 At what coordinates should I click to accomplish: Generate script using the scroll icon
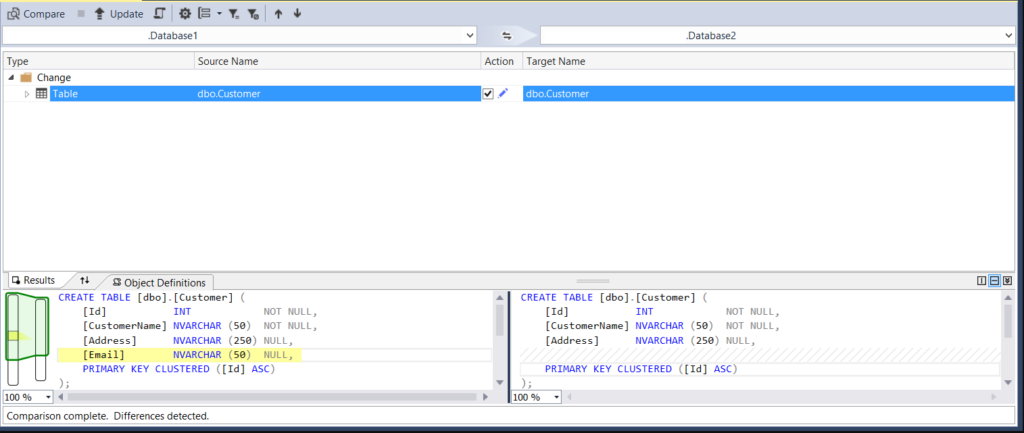point(159,14)
